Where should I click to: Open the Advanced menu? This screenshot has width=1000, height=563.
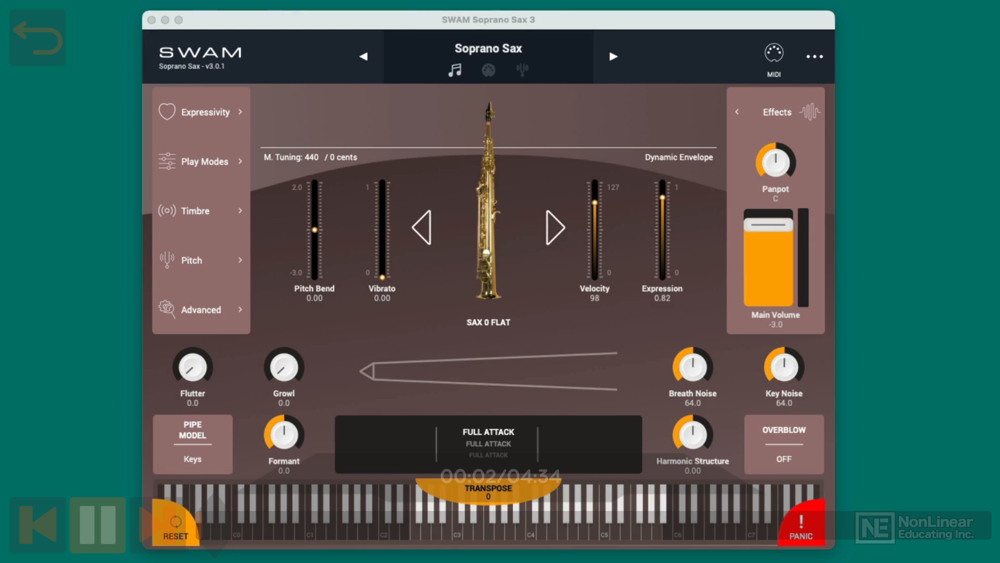[x=201, y=310]
